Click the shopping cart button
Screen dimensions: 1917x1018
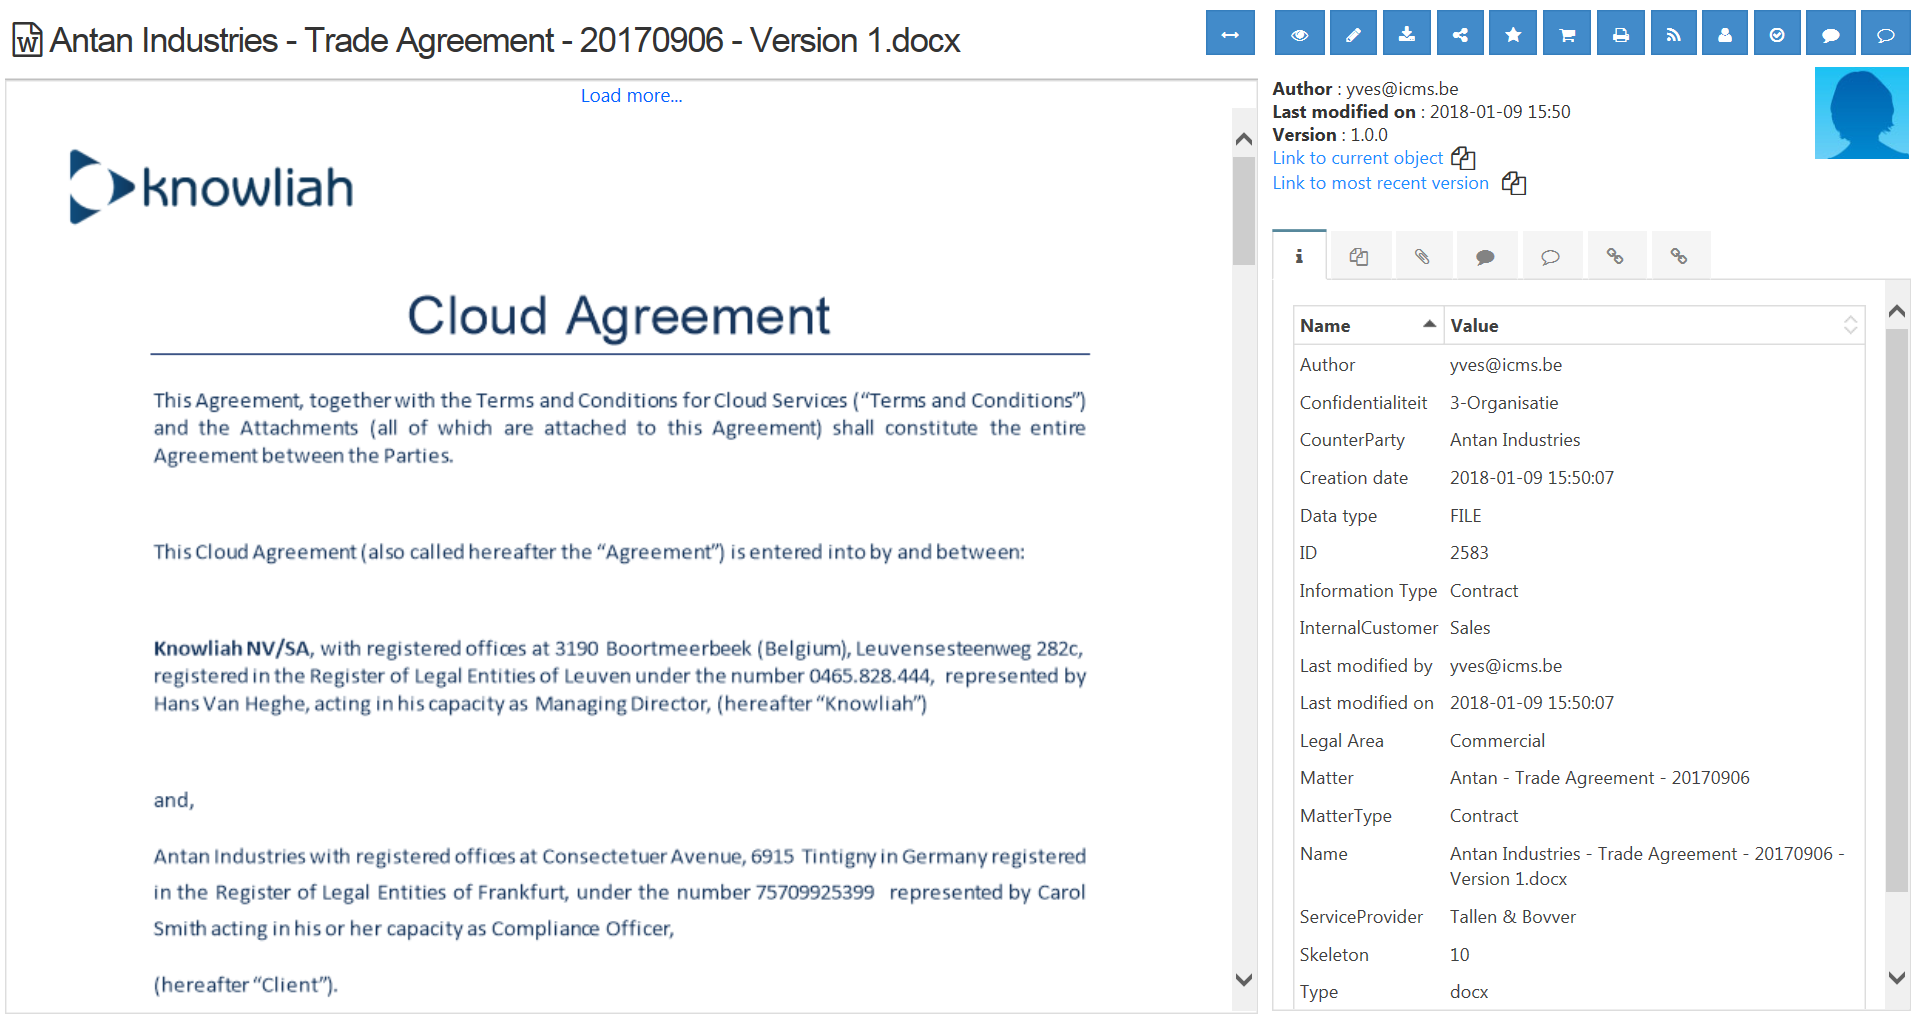click(x=1567, y=34)
